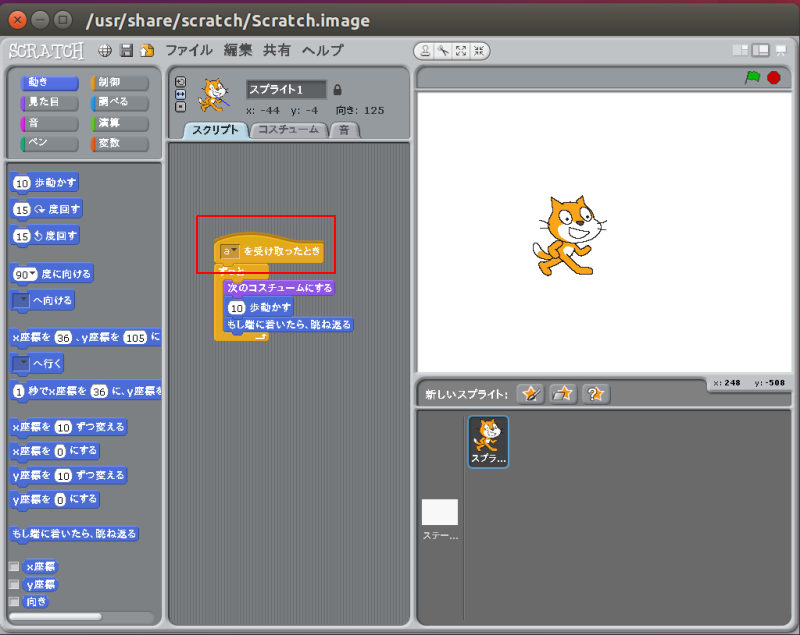Click the red stop sign
800x635 pixels.
[774, 78]
